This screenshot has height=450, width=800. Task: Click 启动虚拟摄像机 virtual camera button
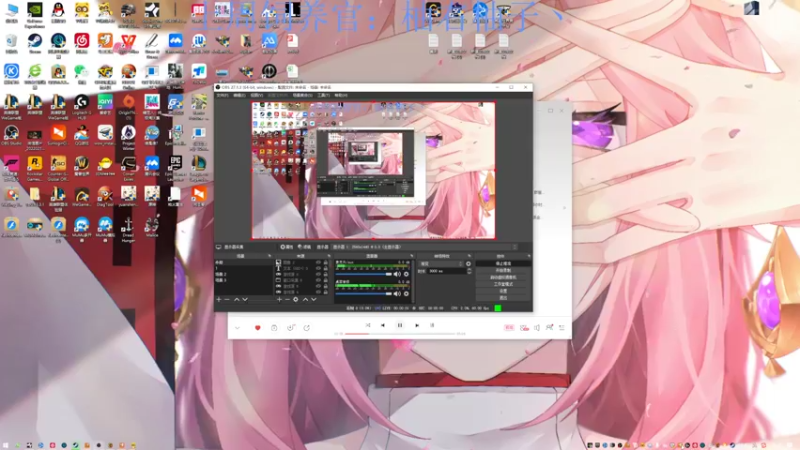click(503, 277)
